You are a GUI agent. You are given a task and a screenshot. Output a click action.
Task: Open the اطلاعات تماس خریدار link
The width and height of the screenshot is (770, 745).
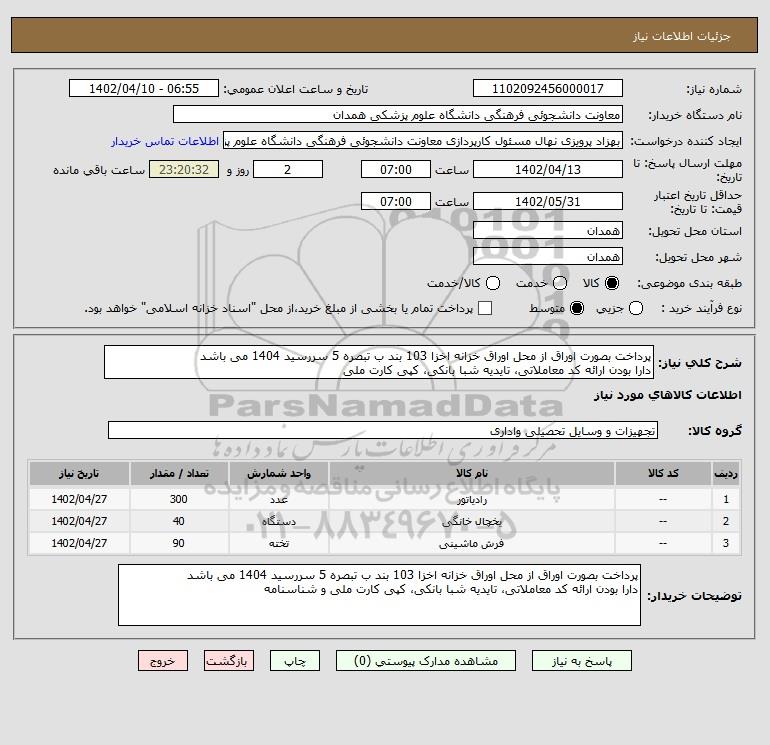pos(165,141)
